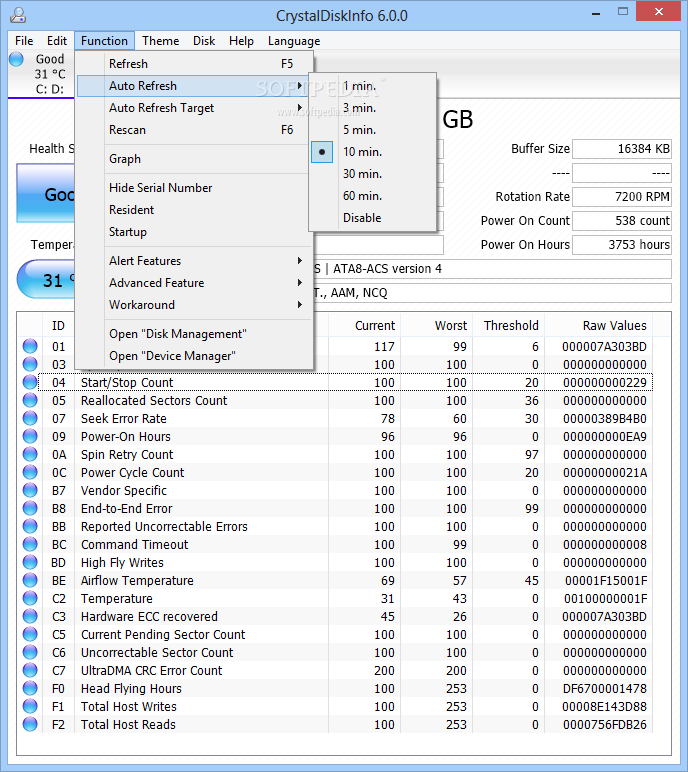Open the Edit menu

(57, 41)
